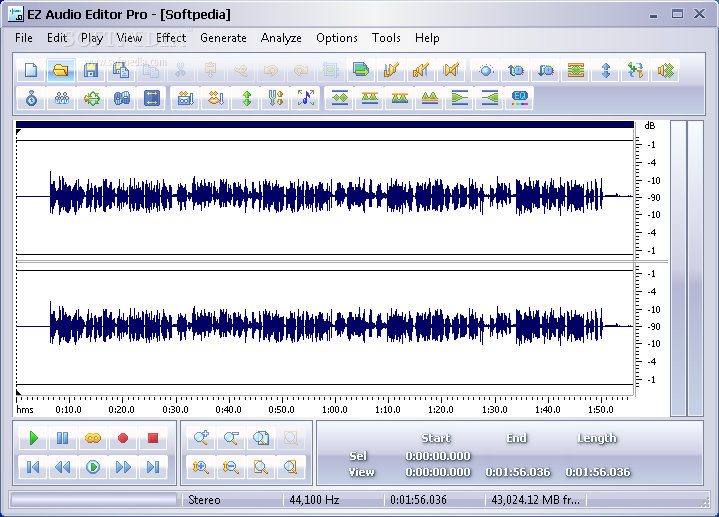The height and width of the screenshot is (517, 719).
Task: Click inside the upper channel waveform
Action: point(325,197)
